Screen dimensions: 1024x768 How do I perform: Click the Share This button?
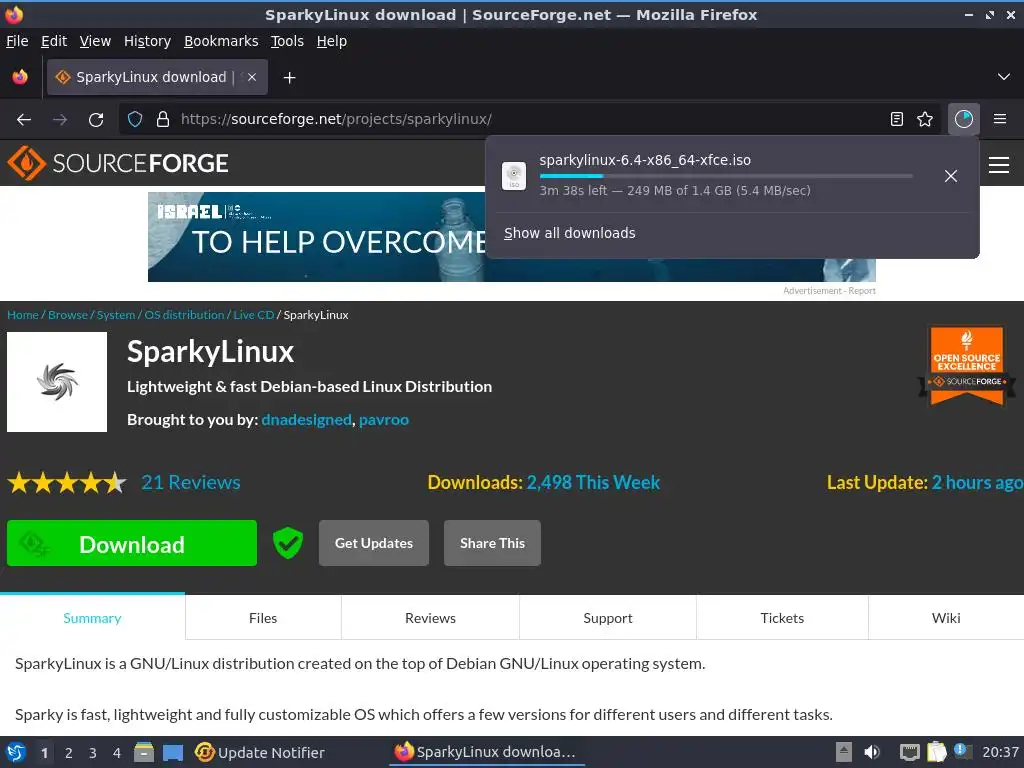pyautogui.click(x=492, y=543)
